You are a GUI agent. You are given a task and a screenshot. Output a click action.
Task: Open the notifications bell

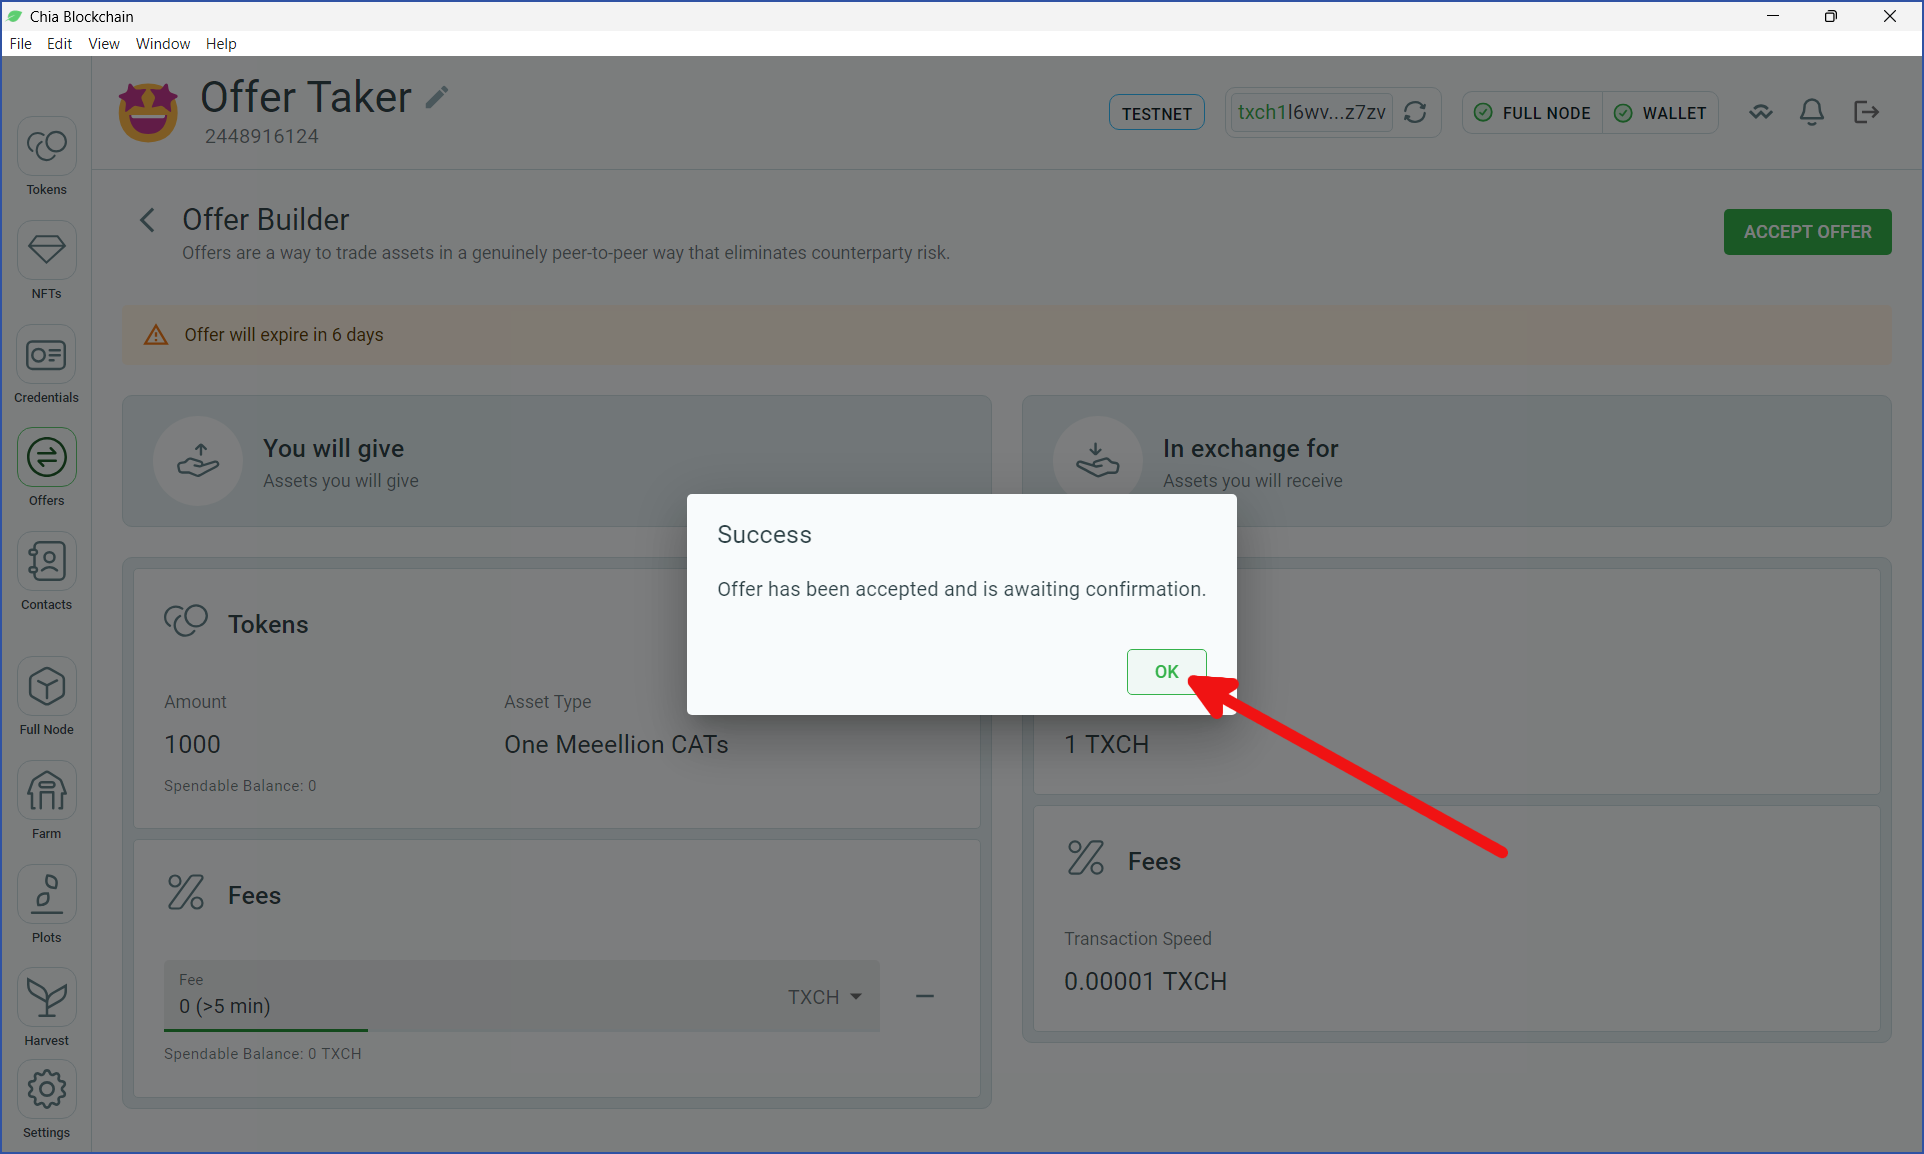(1812, 112)
